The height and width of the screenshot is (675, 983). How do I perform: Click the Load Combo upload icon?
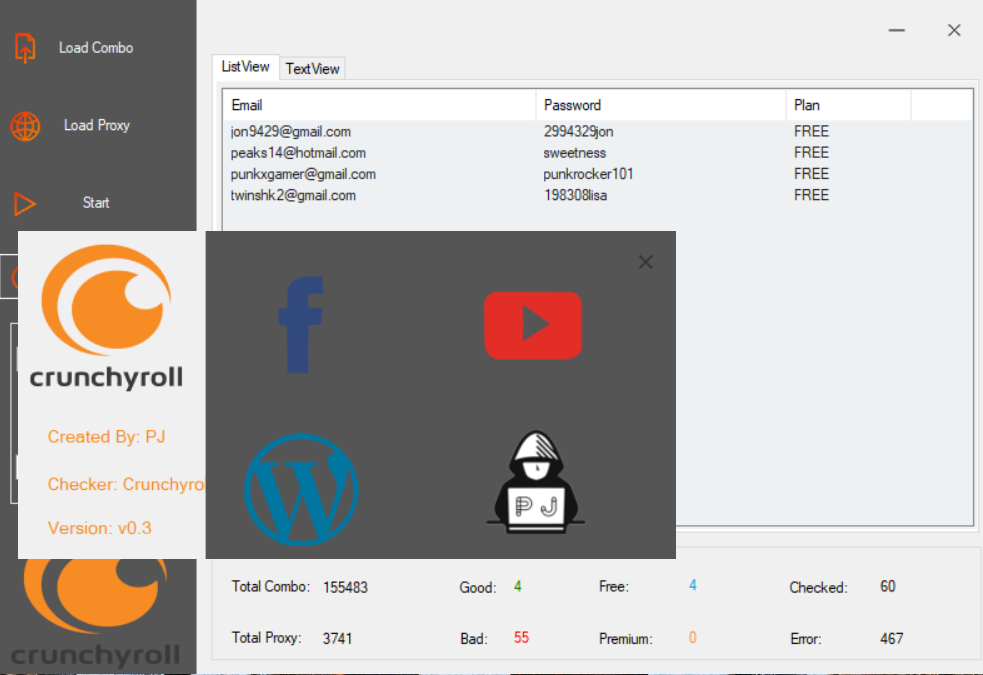point(25,48)
